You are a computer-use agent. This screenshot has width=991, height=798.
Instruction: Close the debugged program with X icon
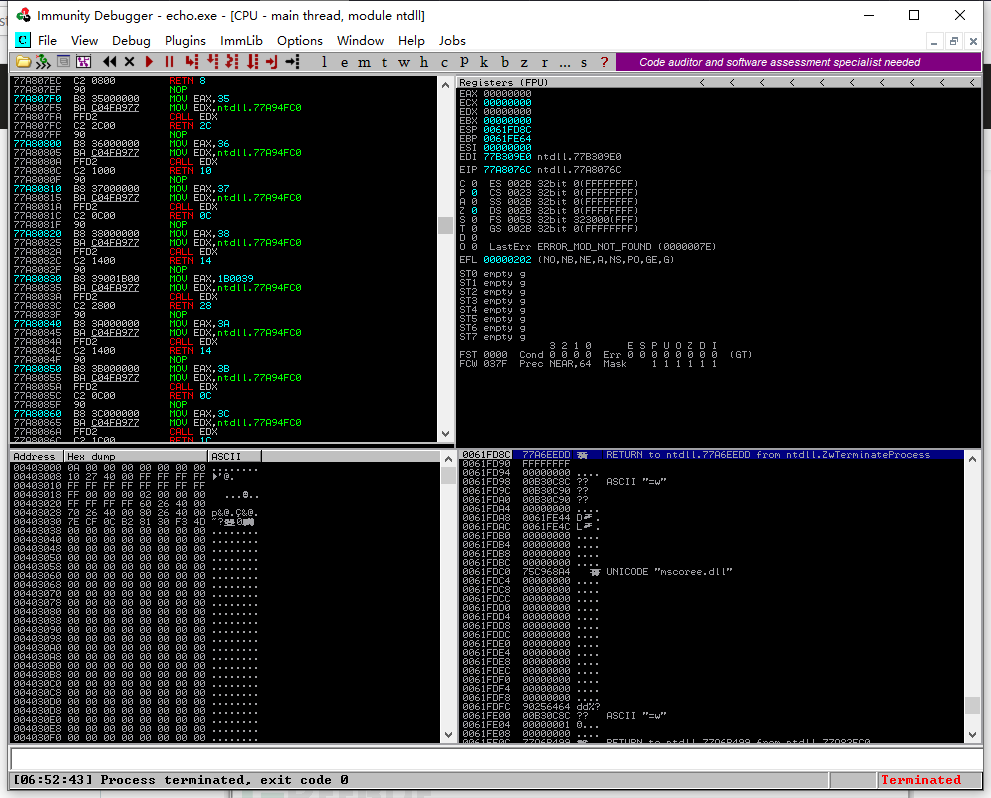[130, 62]
